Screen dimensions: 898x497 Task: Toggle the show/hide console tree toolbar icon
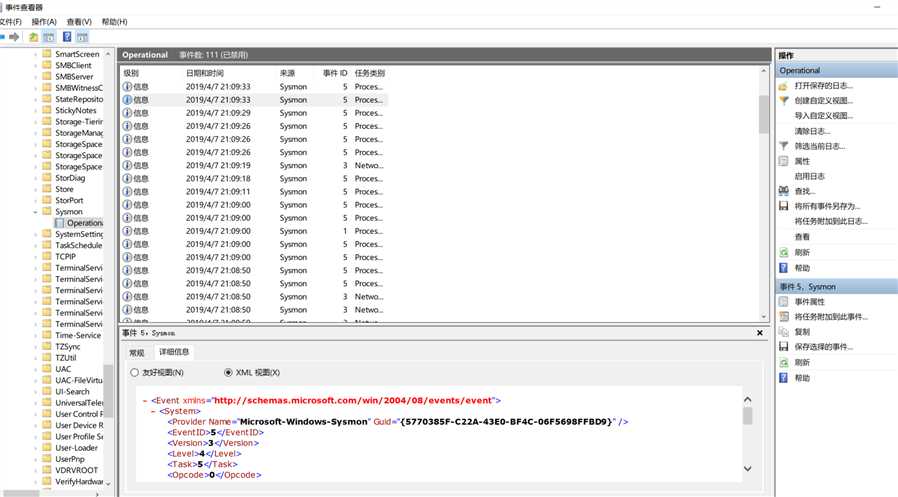(x=49, y=37)
